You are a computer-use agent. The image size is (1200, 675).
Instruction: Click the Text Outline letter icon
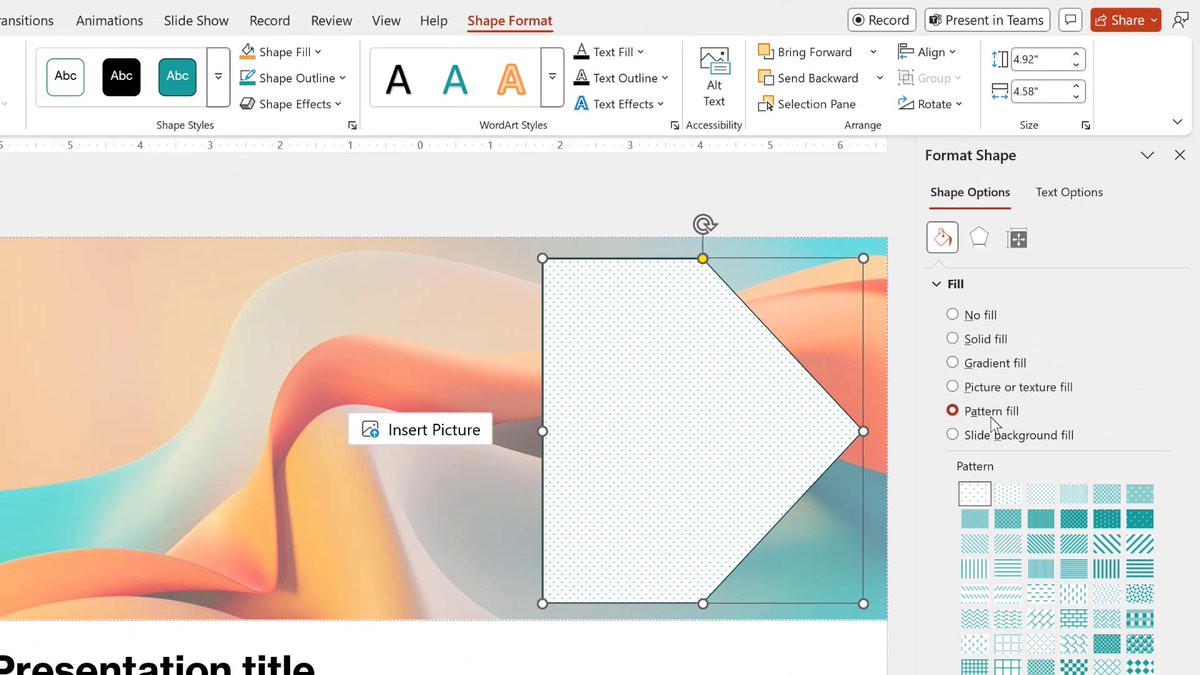(x=581, y=78)
